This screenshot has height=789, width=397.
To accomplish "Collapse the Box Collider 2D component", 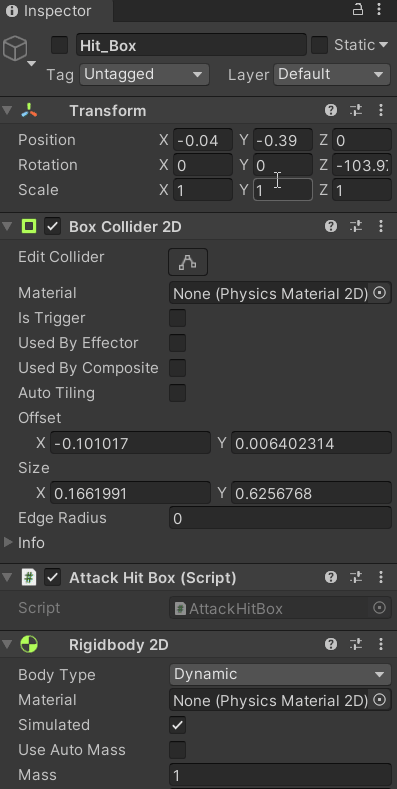I will pos(7,226).
